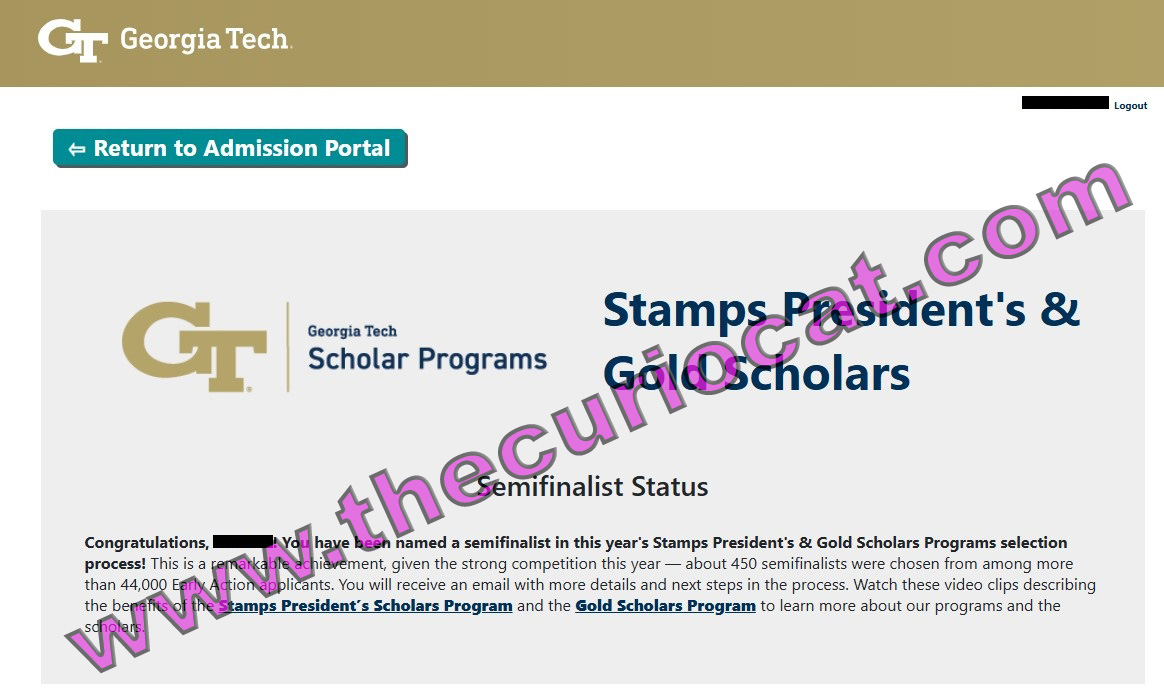Click the Scholar Programs text beside the logo
1164x694 pixels.
pos(428,359)
